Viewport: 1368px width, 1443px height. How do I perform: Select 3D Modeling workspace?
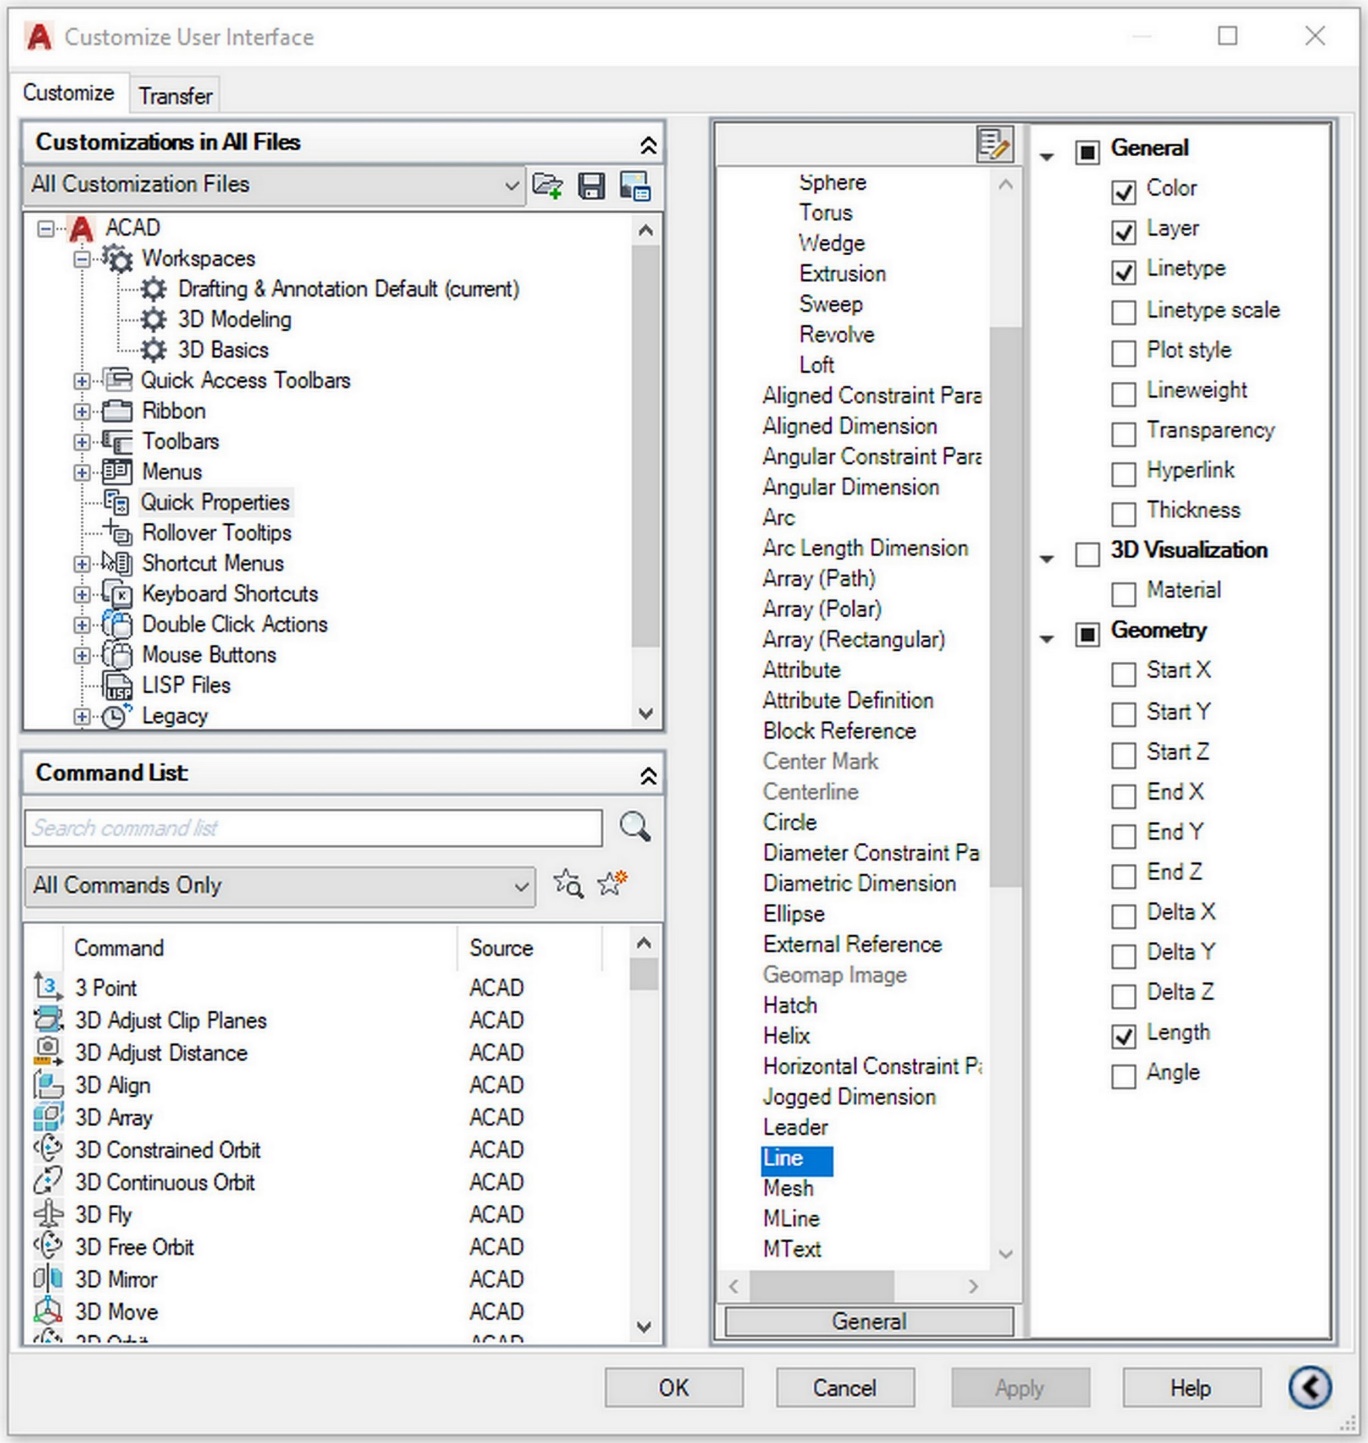click(x=235, y=320)
